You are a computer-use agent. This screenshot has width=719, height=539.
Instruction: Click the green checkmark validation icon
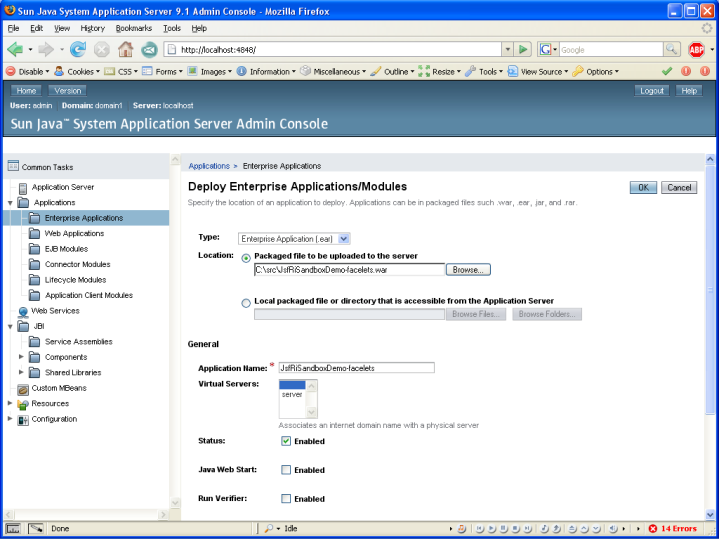(667, 71)
